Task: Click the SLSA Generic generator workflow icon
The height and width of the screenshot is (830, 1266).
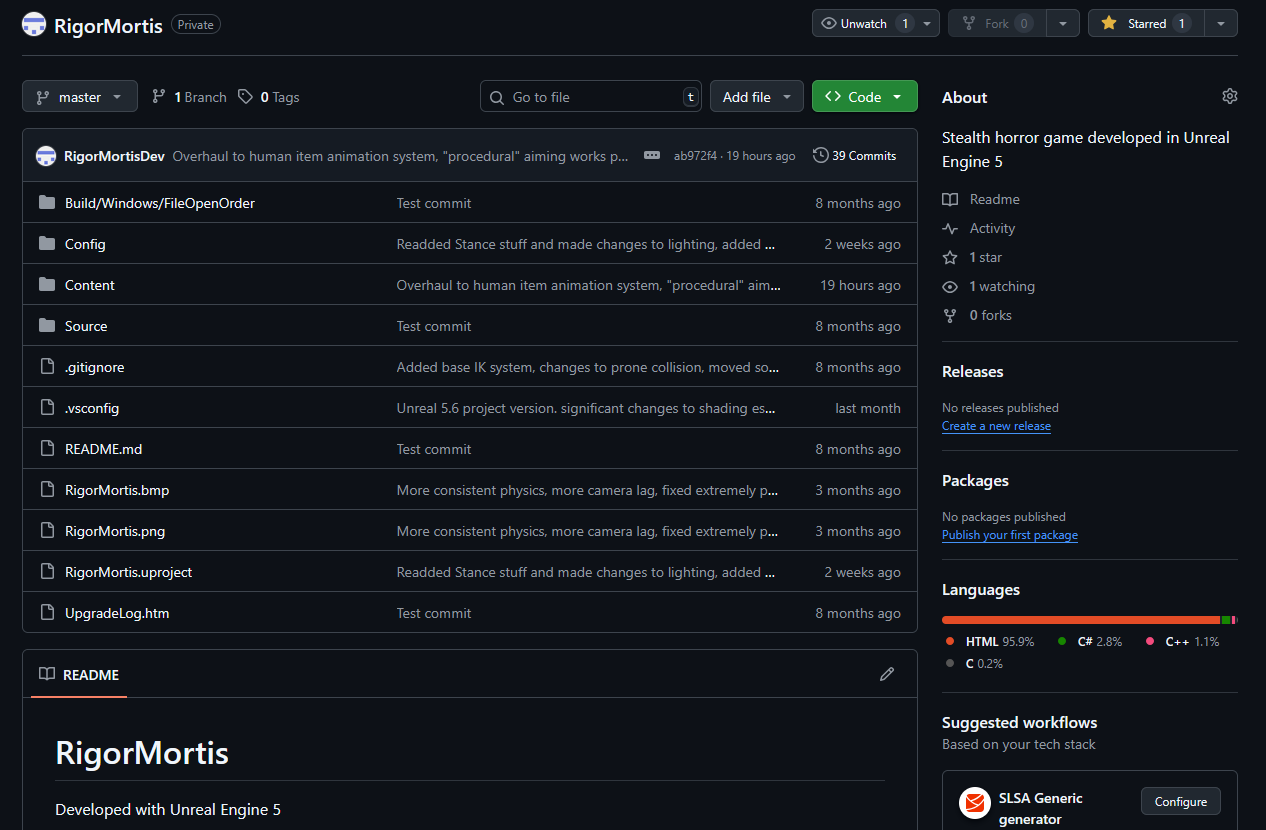Action: tap(975, 803)
